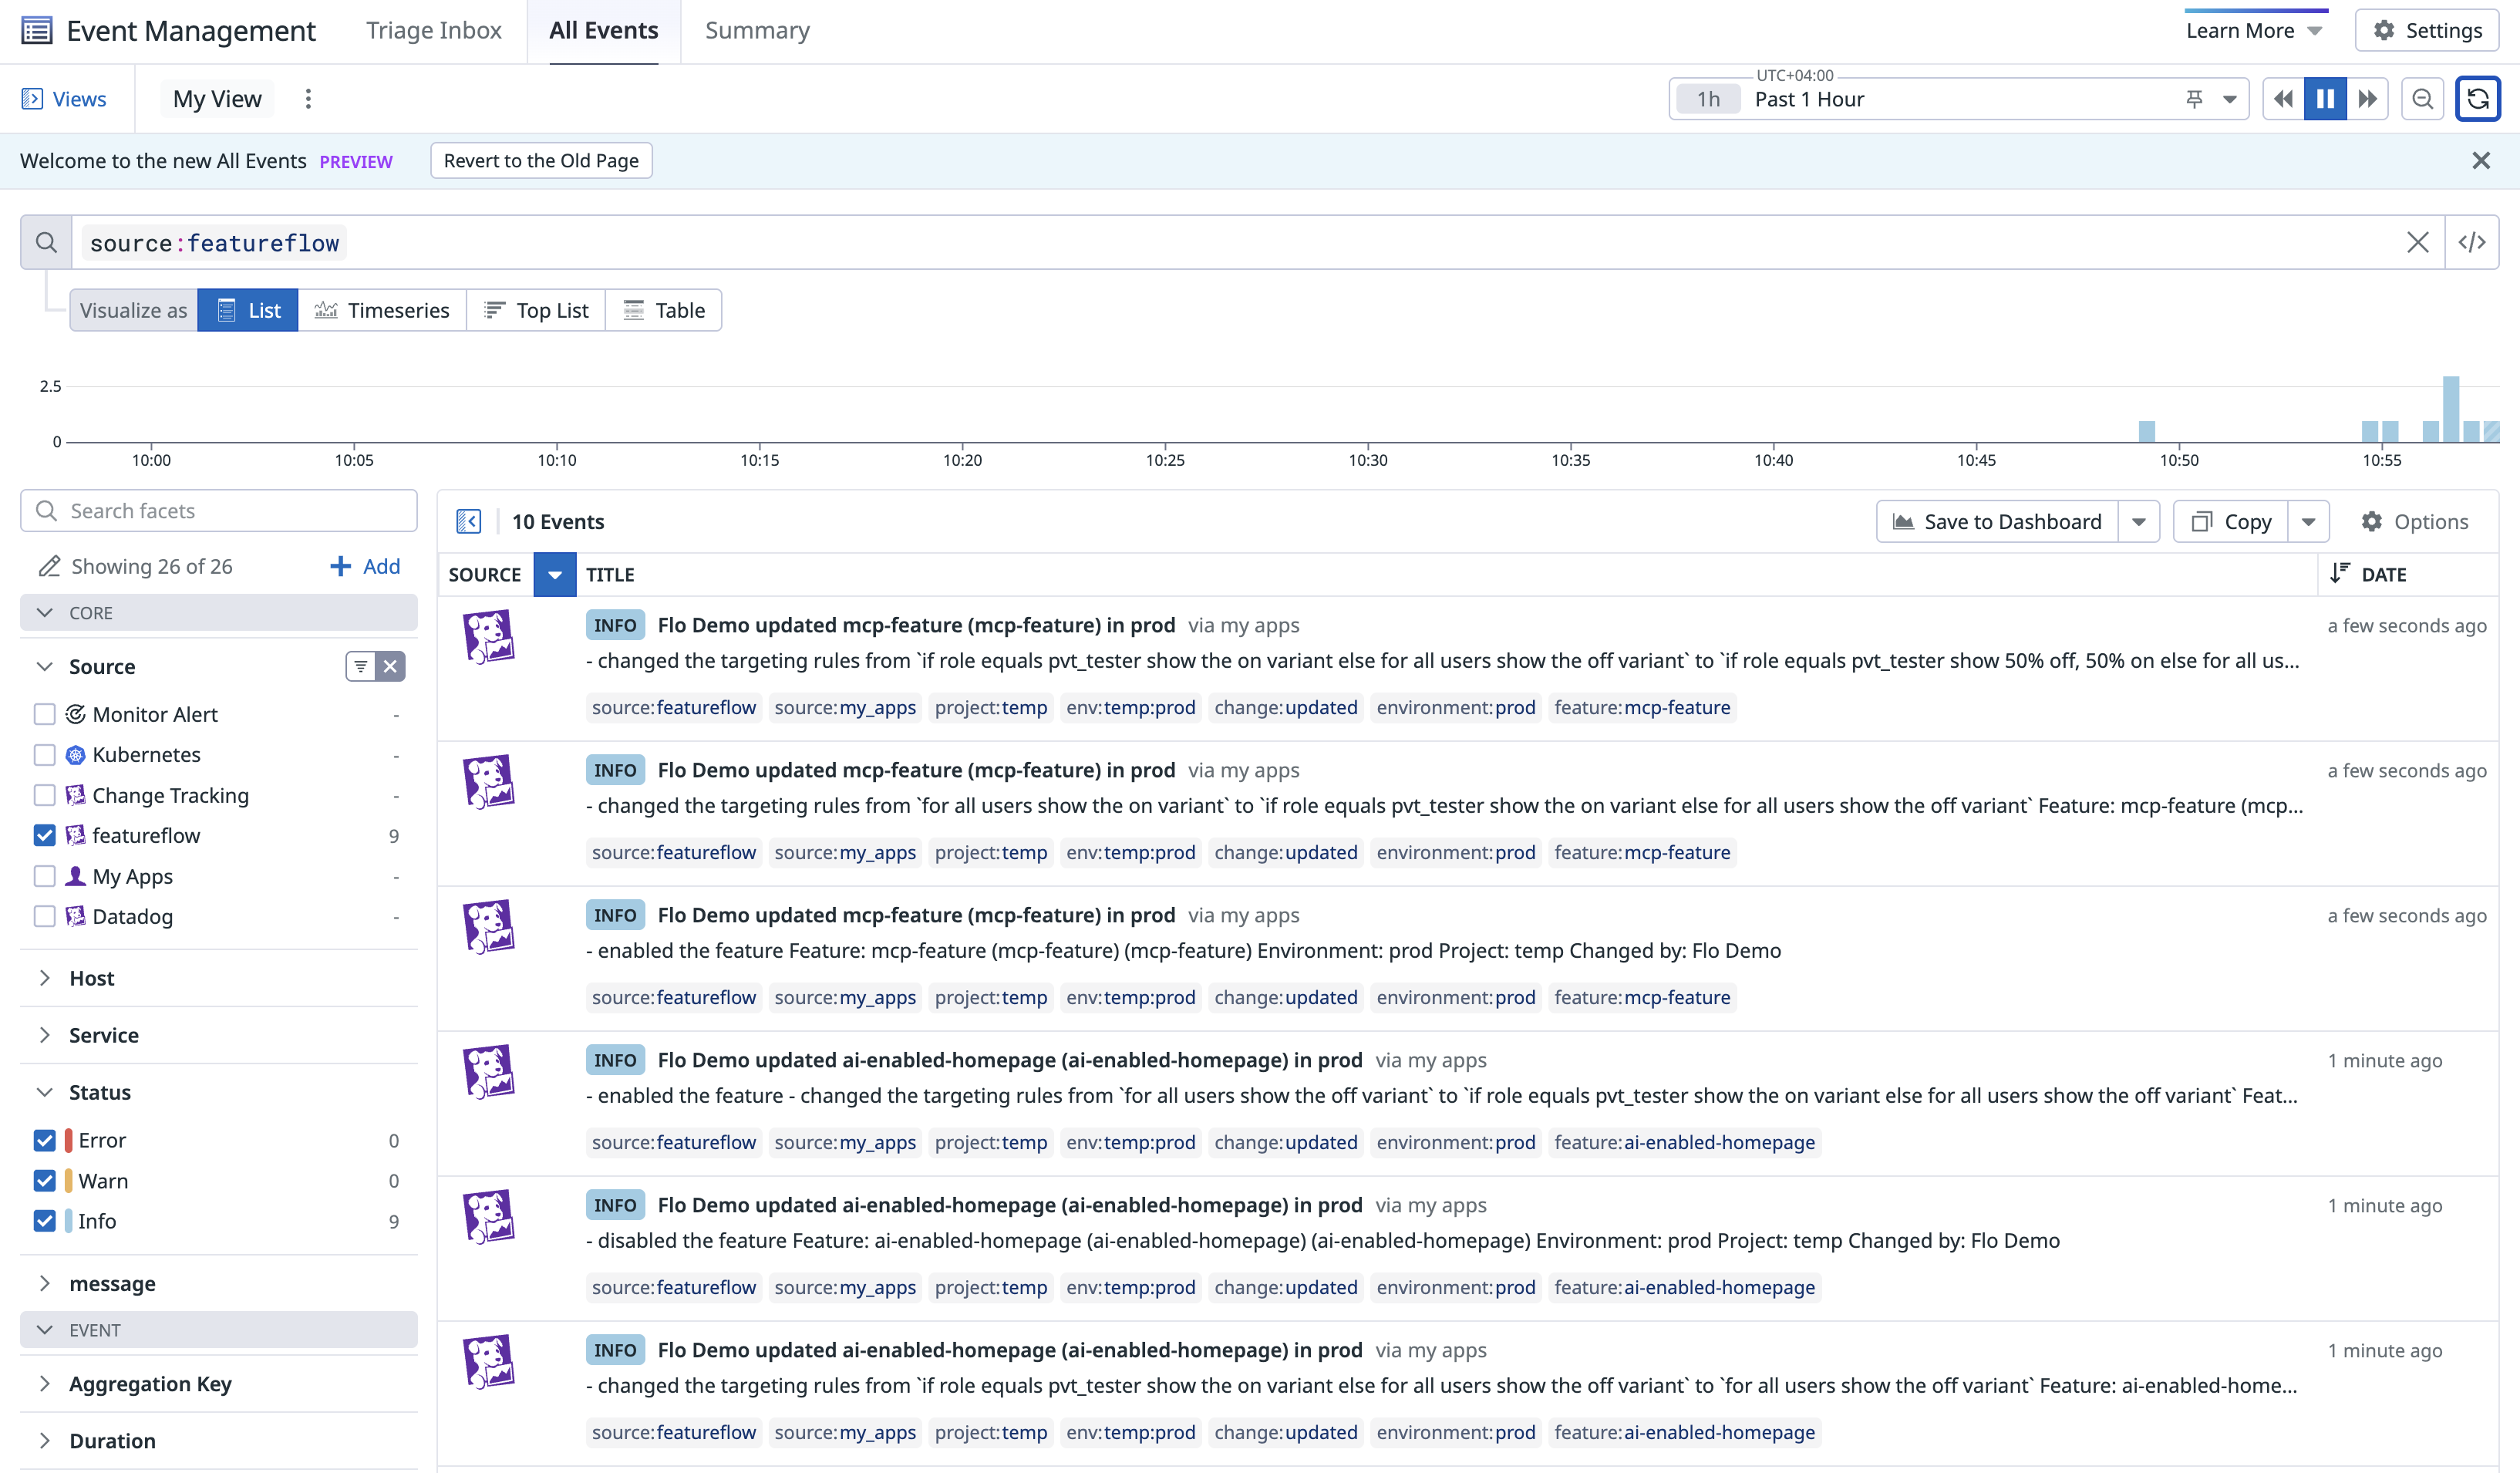Click the Datadog avatar of first event
This screenshot has height=1473, width=2520.
click(489, 637)
